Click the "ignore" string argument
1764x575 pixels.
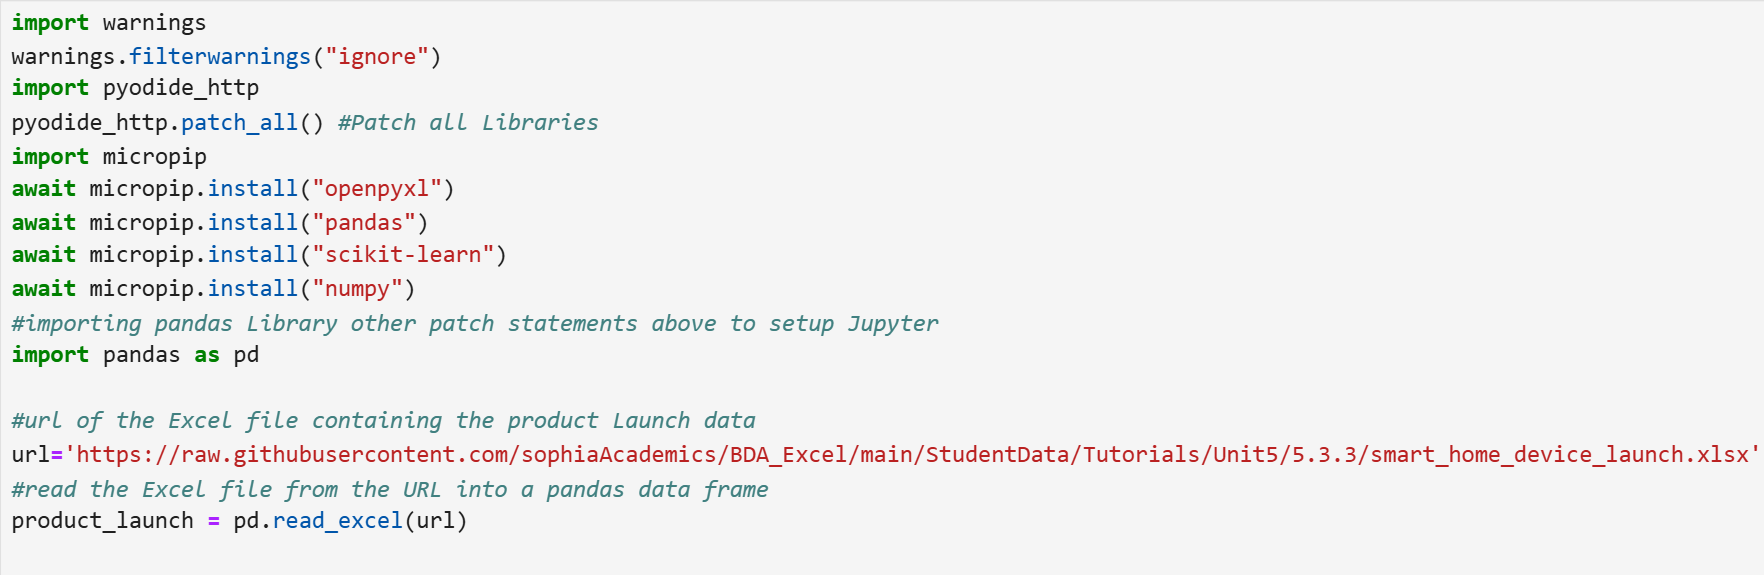pyautogui.click(x=377, y=57)
